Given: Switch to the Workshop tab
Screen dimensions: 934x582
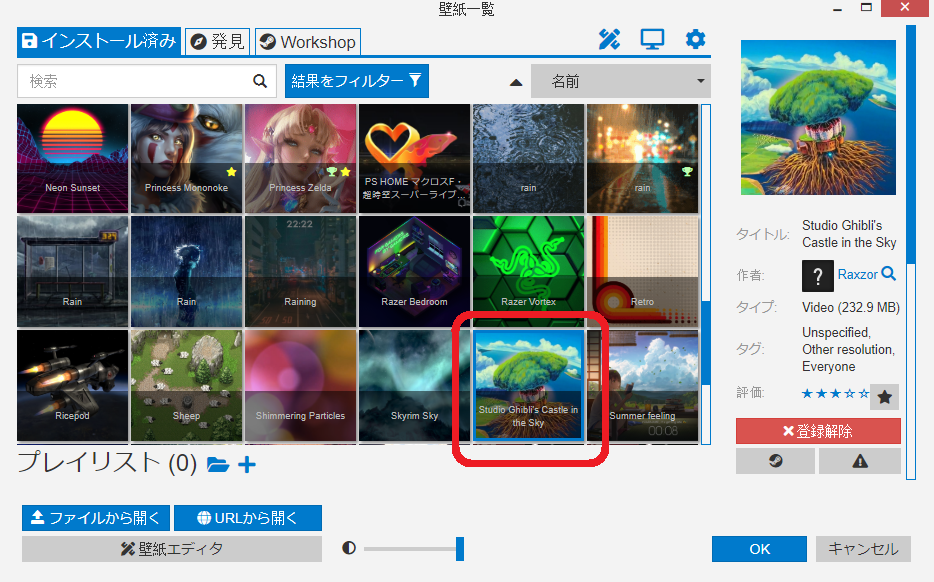Looking at the screenshot, I should [308, 42].
